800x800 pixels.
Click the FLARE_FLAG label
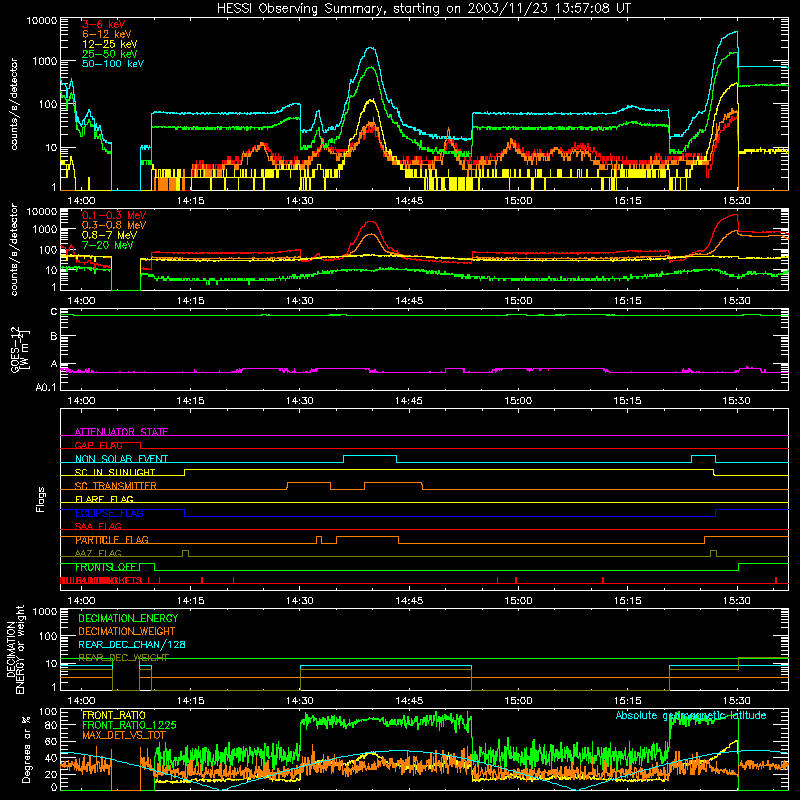click(104, 499)
